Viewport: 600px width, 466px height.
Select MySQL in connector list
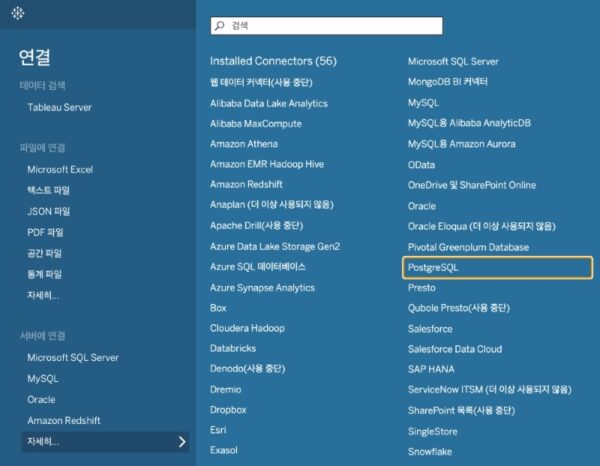coord(423,103)
